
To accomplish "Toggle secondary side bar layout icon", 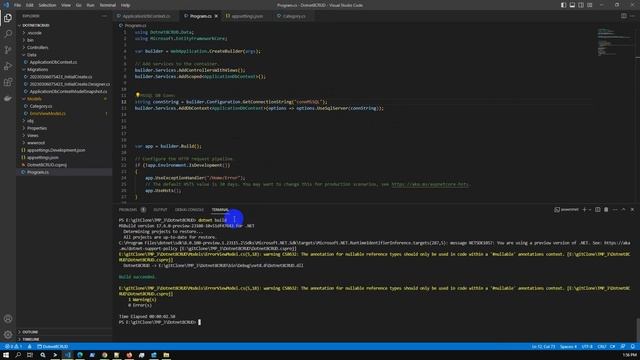I will [x=581, y=5].
